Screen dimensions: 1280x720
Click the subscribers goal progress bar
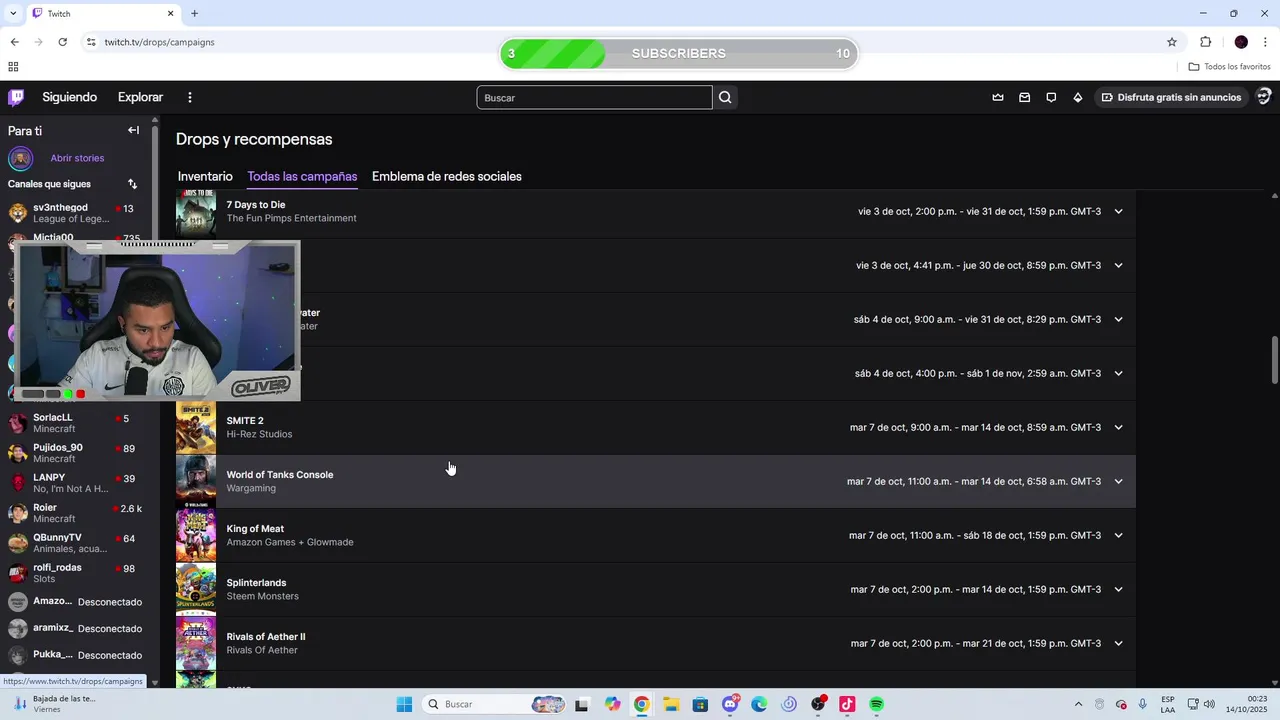tap(679, 54)
